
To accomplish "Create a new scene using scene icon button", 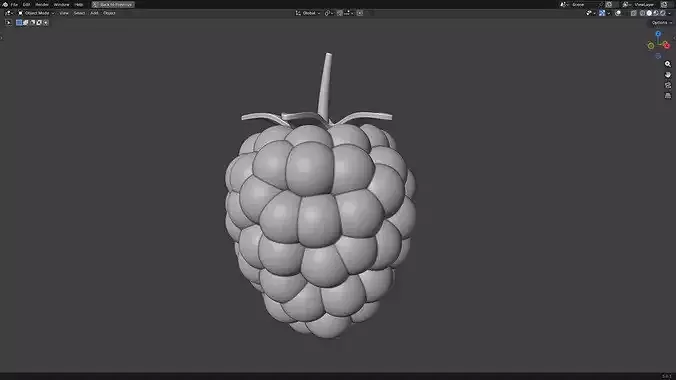I will (609, 5).
